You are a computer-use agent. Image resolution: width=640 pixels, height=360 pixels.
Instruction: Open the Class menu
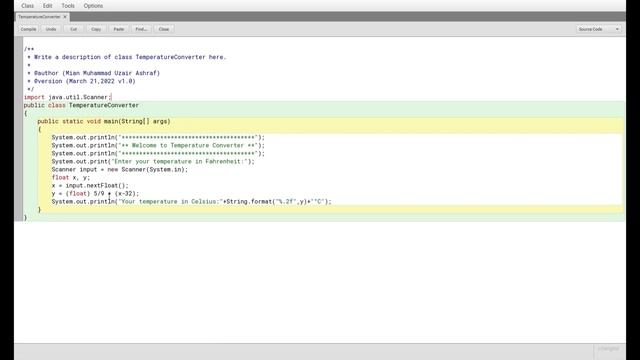(x=28, y=6)
